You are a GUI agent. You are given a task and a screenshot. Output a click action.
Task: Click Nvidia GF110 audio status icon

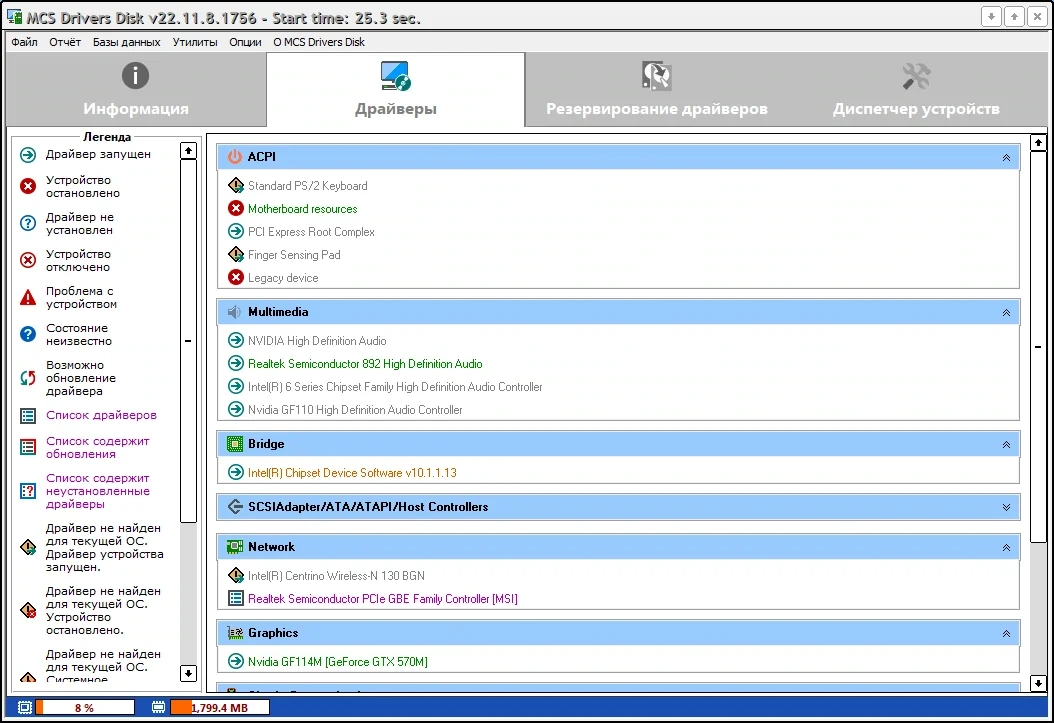coord(236,409)
